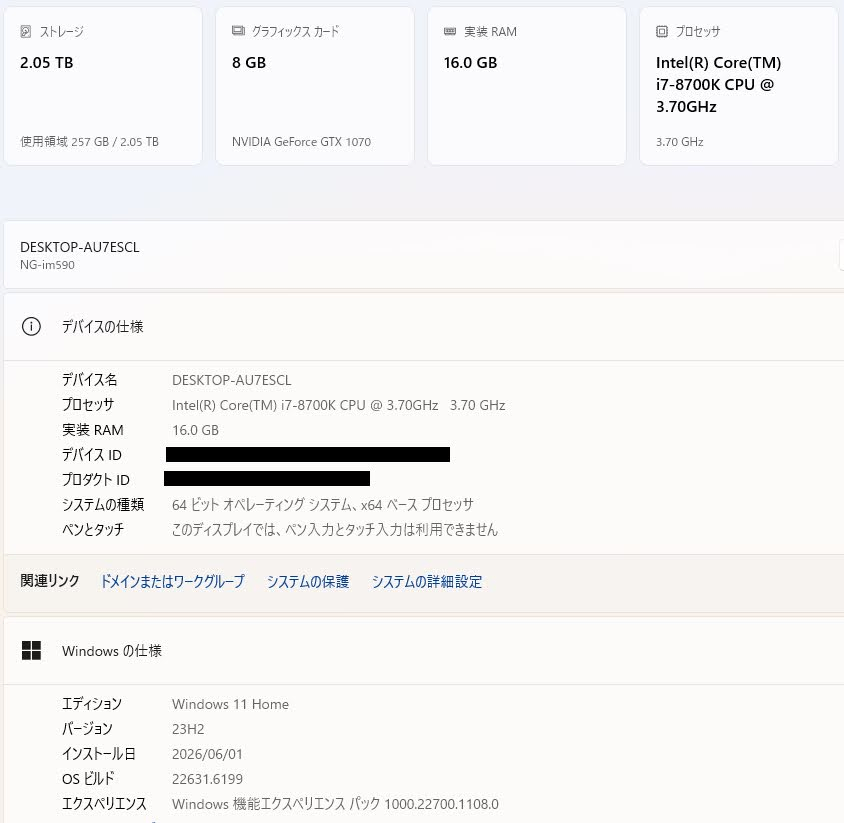Click the device specifications info icon

coord(31,326)
